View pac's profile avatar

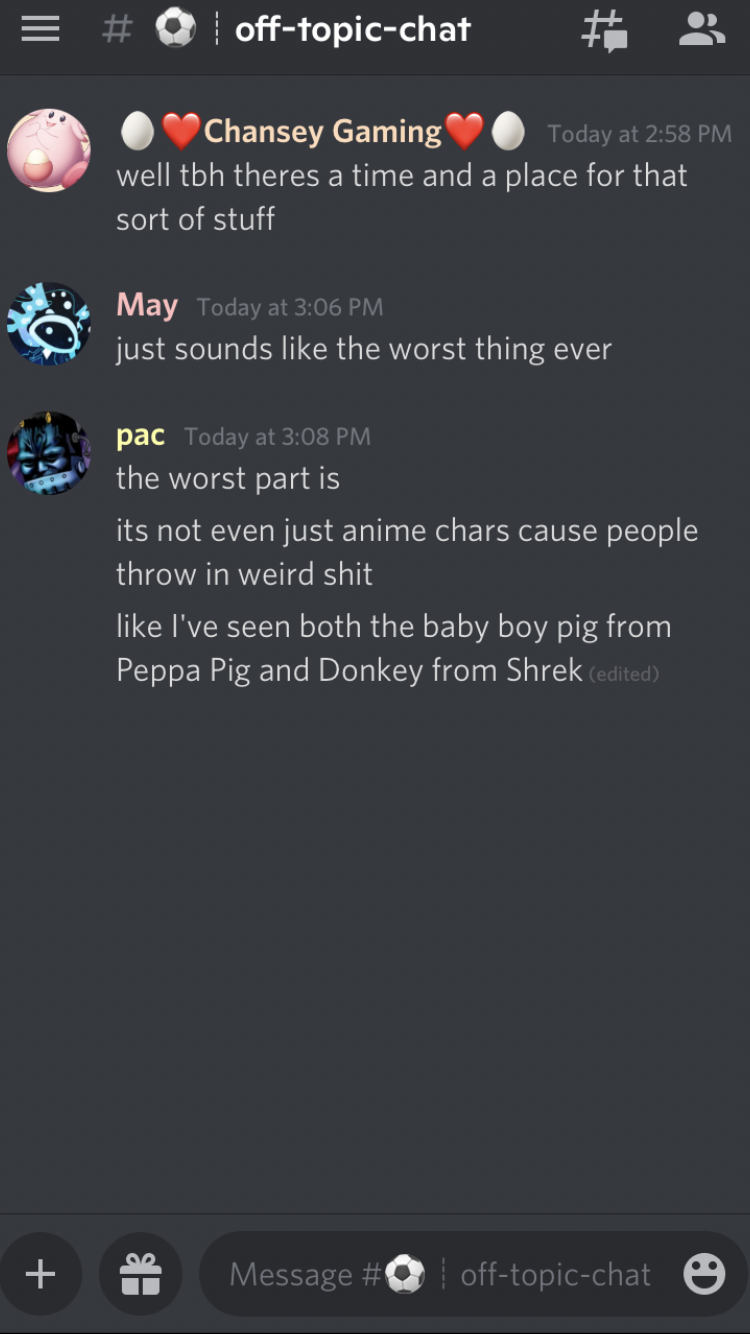[49, 453]
